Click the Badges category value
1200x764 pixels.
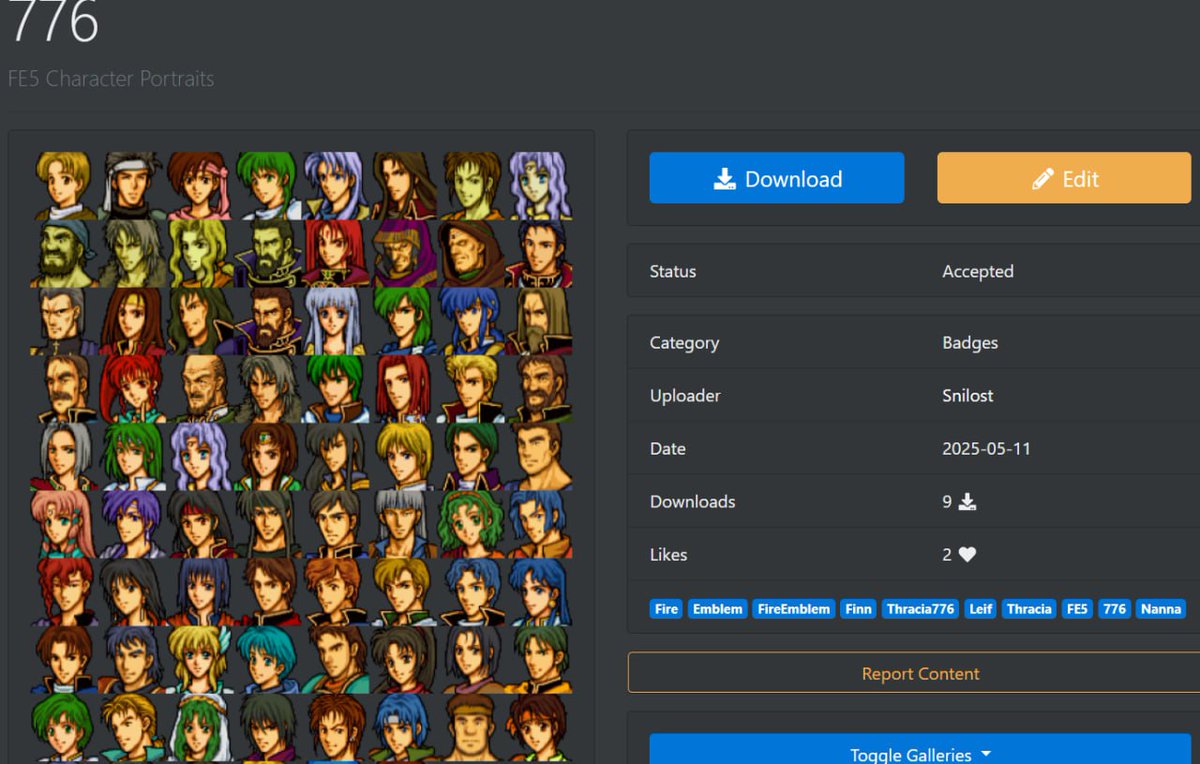click(x=970, y=342)
